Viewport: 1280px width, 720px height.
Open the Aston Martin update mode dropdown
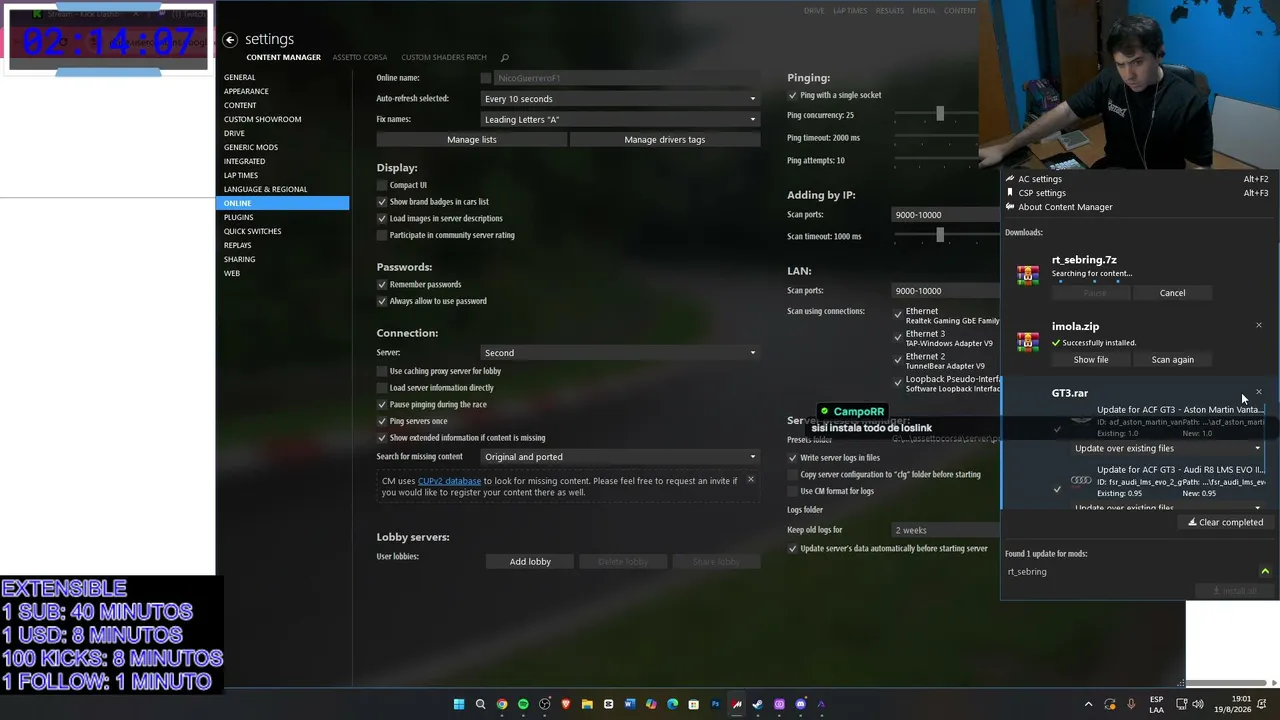coord(1168,449)
